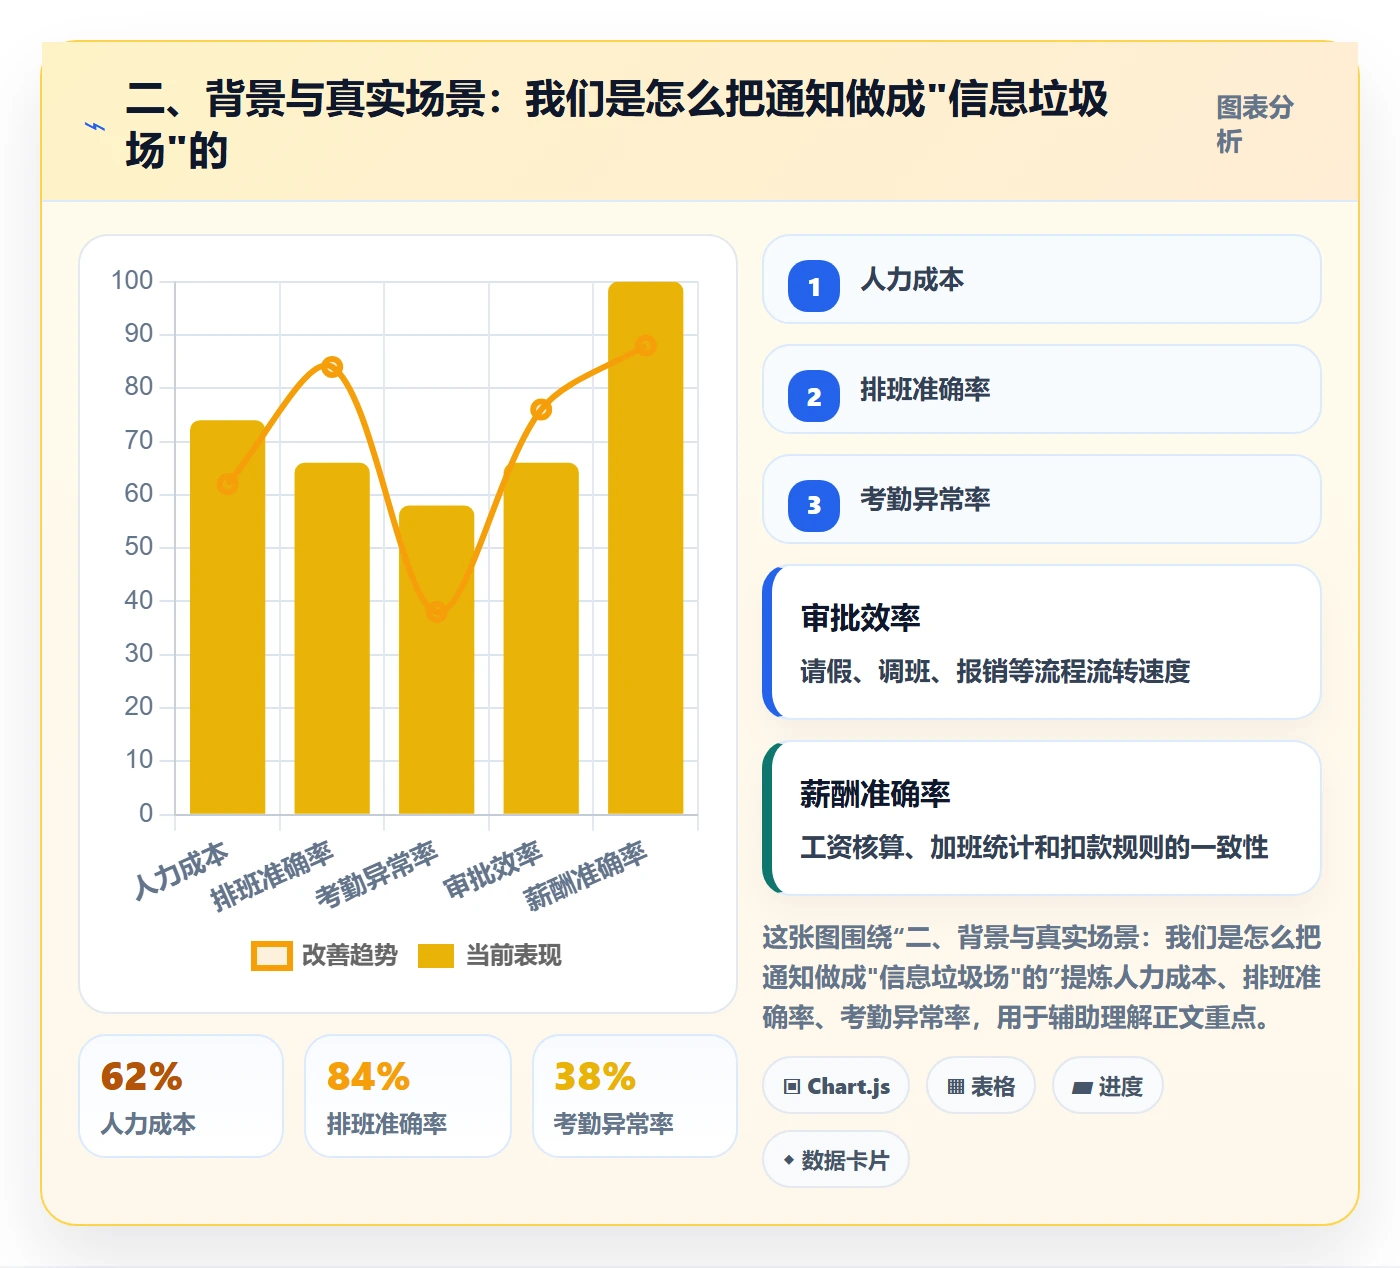This screenshot has width=1400, height=1268.
Task: Select the Chart.js tag
Action: 836,1086
